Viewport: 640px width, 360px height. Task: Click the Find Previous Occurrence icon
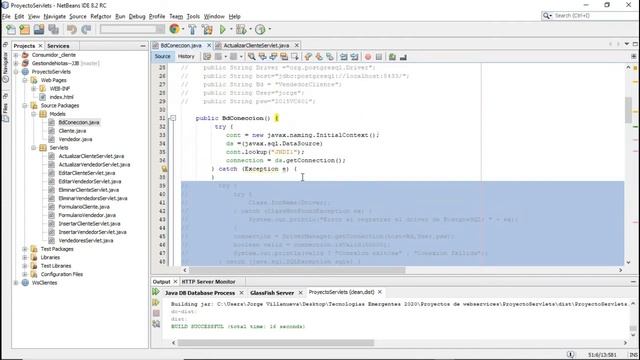[x=262, y=57]
